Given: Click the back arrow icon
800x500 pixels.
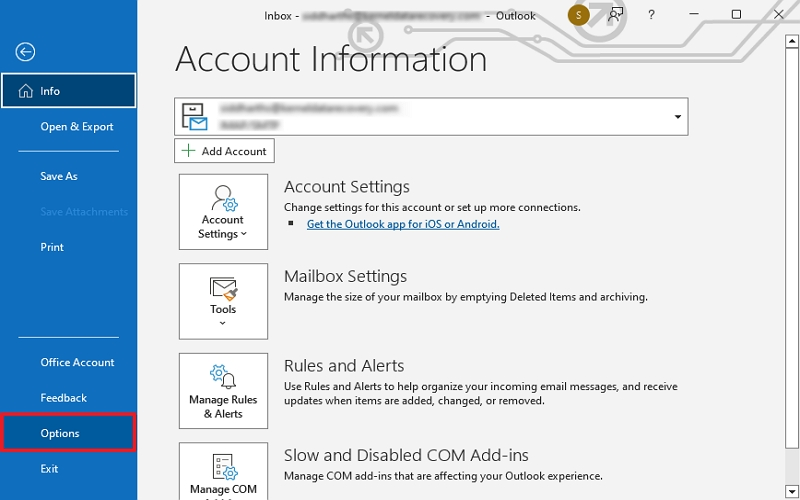Looking at the screenshot, I should (x=26, y=52).
